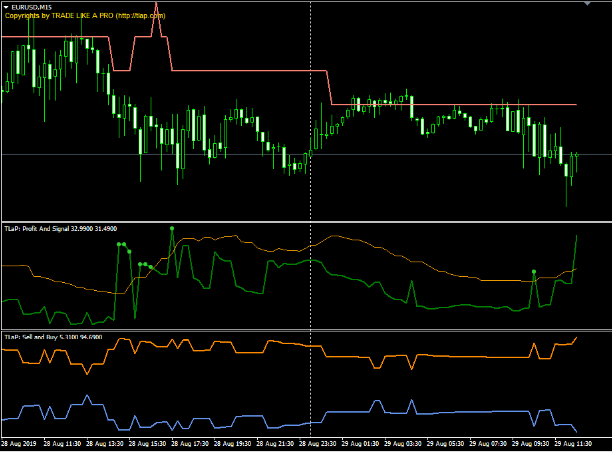Click the 28 Aug 23:30 time label
The height and width of the screenshot is (452, 612).
tap(317, 444)
